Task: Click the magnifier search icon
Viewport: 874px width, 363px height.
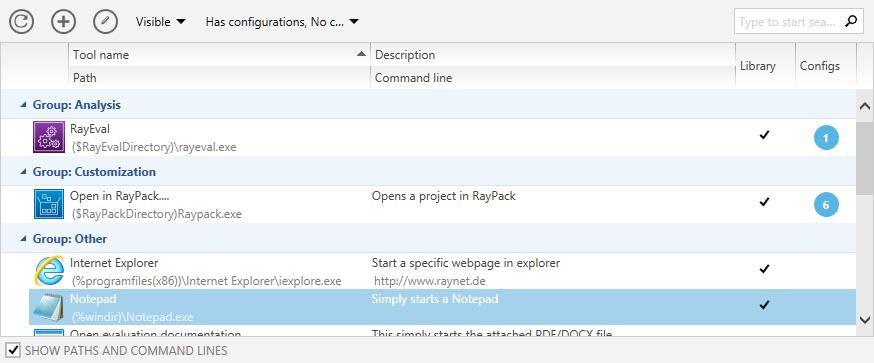Action: point(851,22)
